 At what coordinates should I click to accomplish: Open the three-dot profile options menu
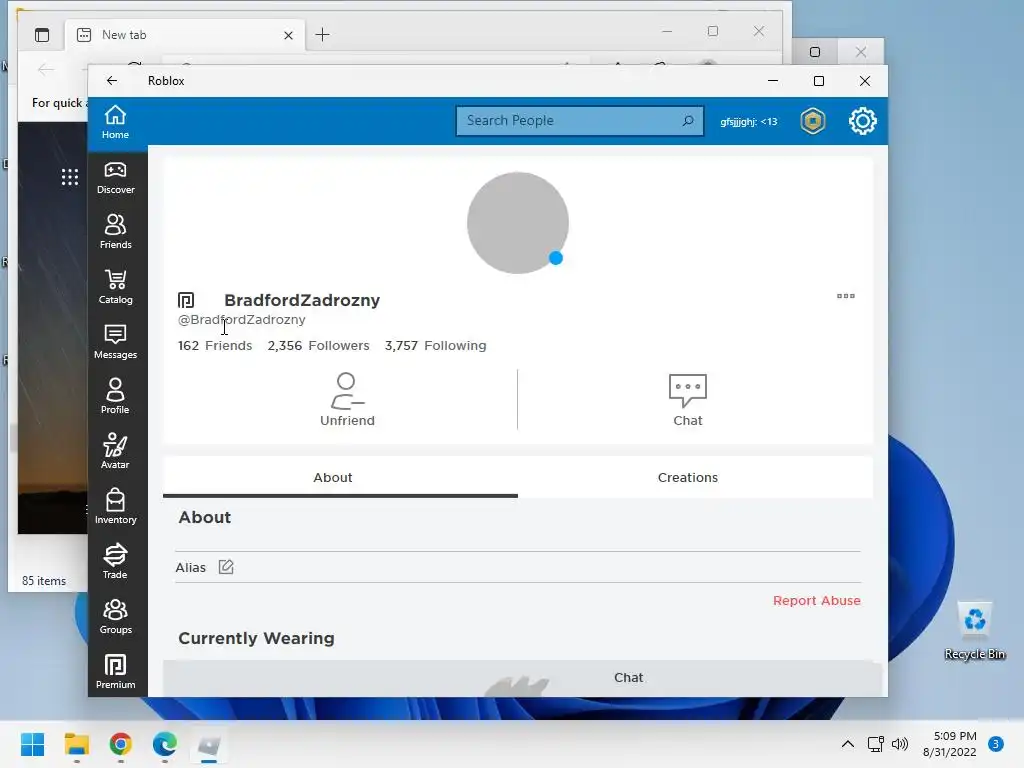(846, 296)
